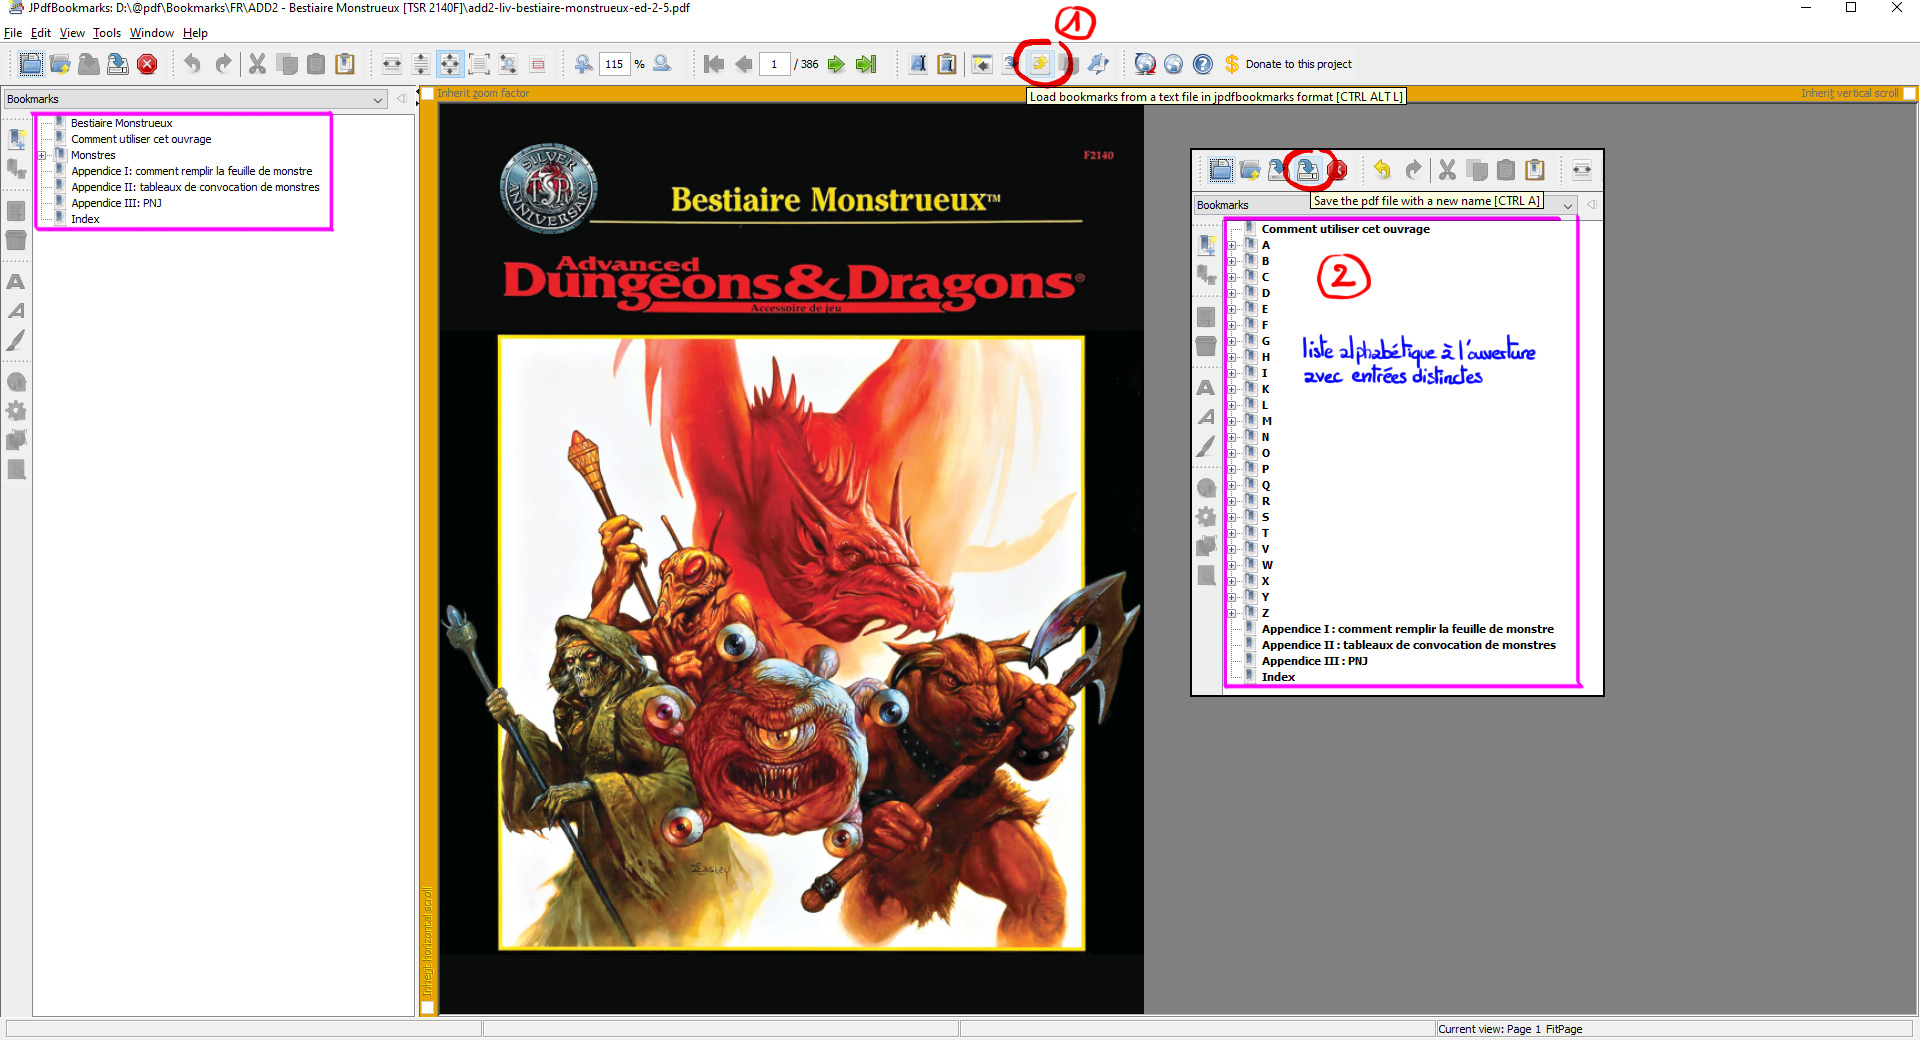1920x1040 pixels.
Task: Click the red close file icon
Action: point(147,64)
